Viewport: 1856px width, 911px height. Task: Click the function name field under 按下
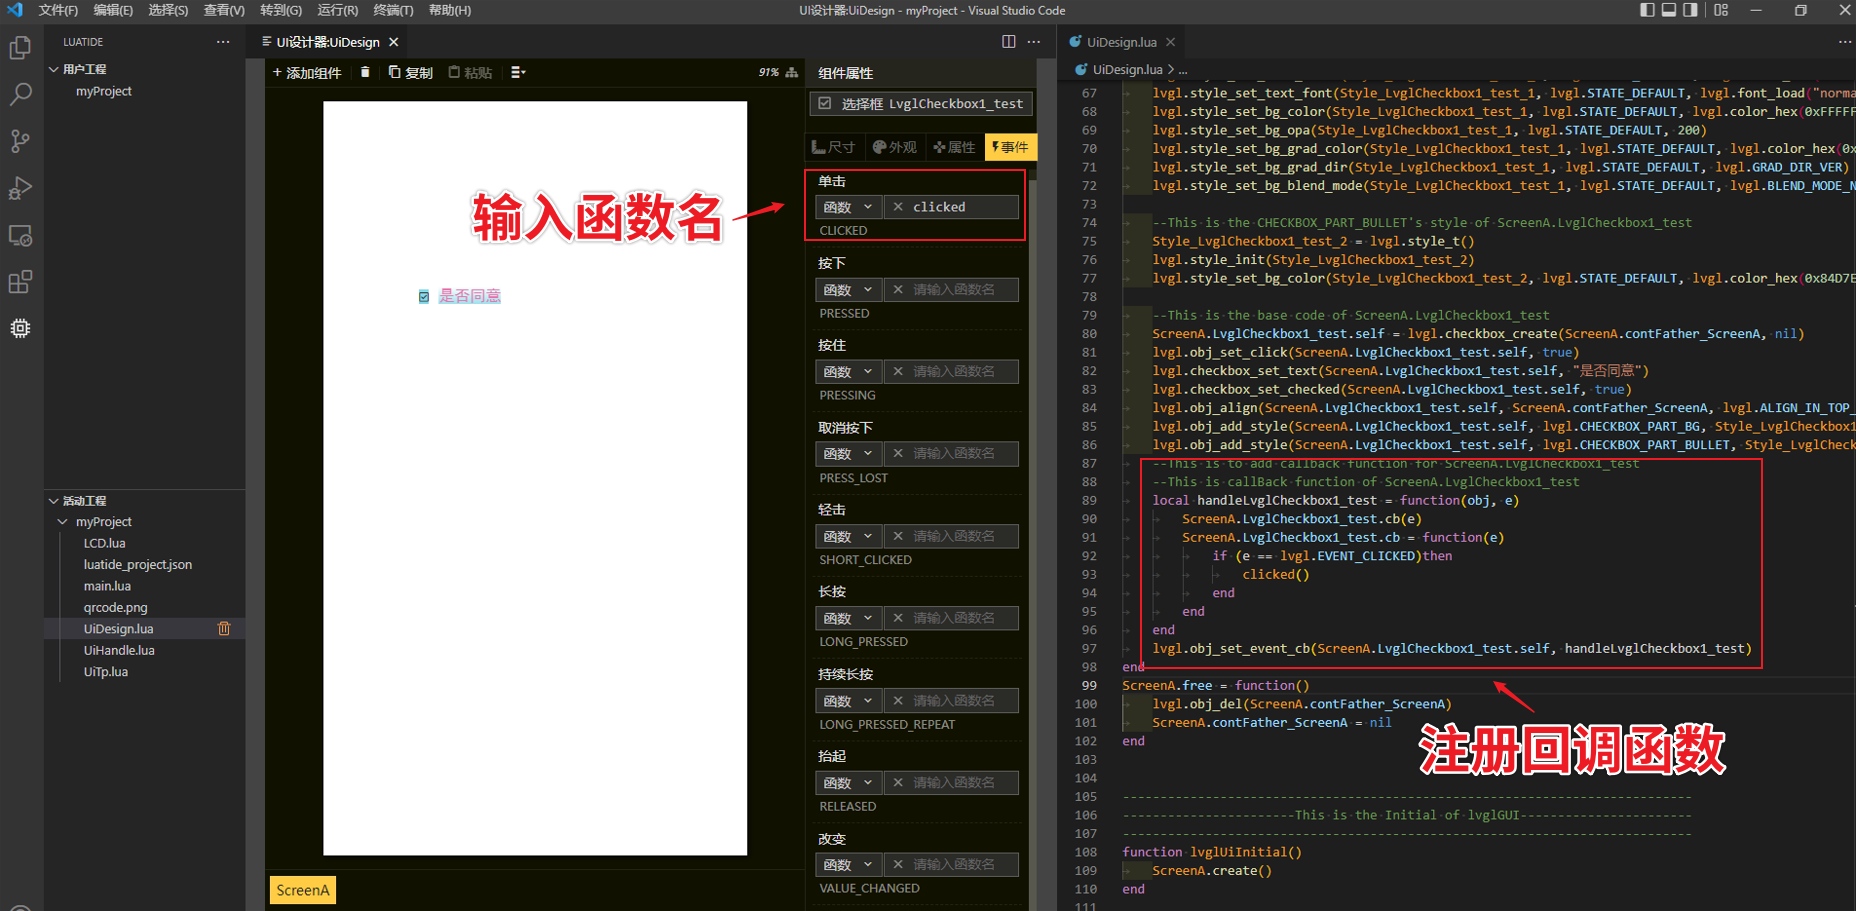pyautogui.click(x=952, y=290)
